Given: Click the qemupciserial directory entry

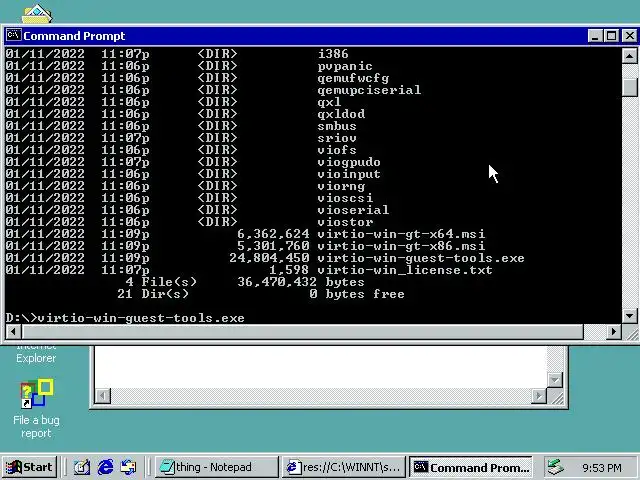Looking at the screenshot, I should coord(369,90).
